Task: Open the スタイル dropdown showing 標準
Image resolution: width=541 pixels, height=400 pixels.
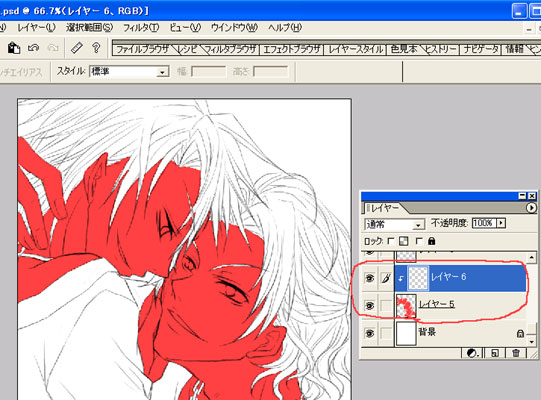Action: (129, 71)
